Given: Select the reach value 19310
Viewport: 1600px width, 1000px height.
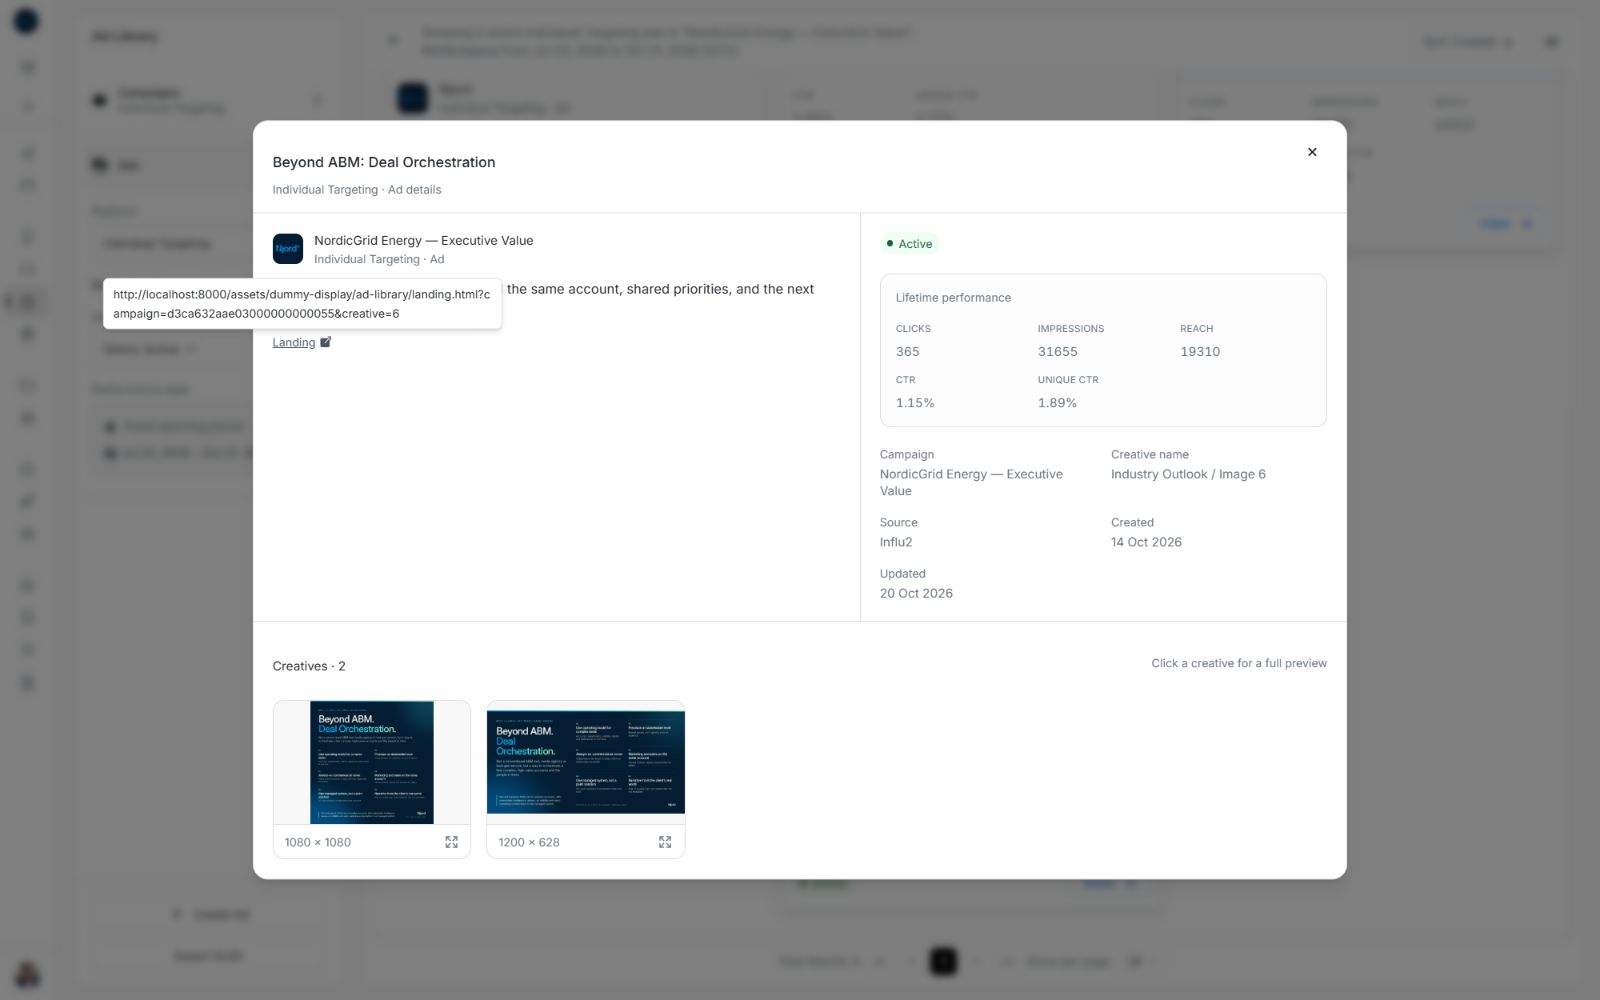Looking at the screenshot, I should pyautogui.click(x=1199, y=351).
